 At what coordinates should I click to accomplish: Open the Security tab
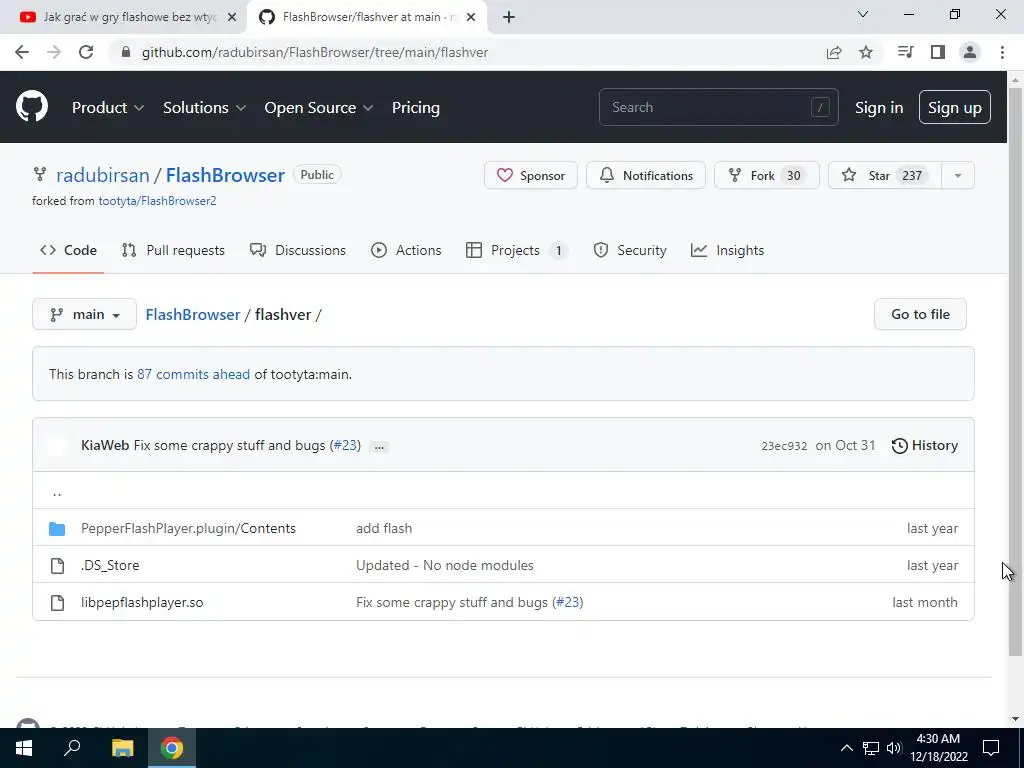pos(630,250)
